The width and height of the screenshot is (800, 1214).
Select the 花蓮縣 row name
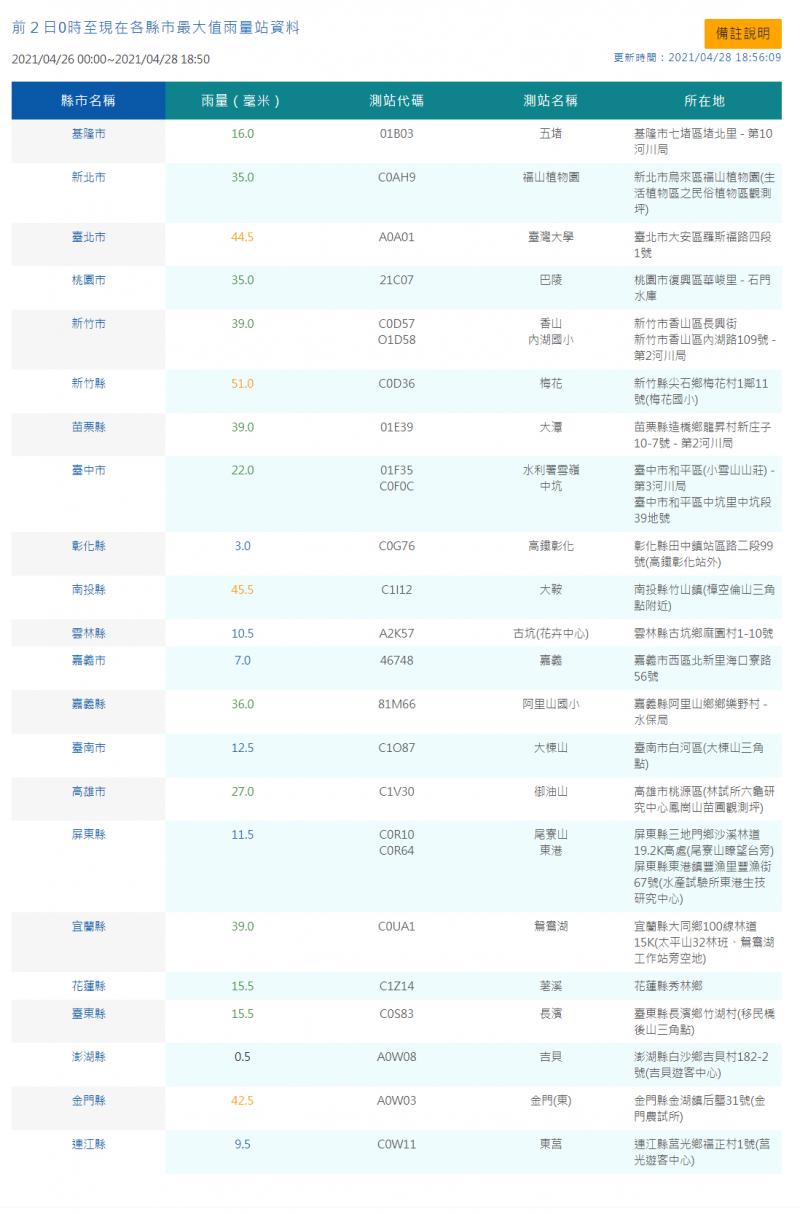[x=88, y=986]
